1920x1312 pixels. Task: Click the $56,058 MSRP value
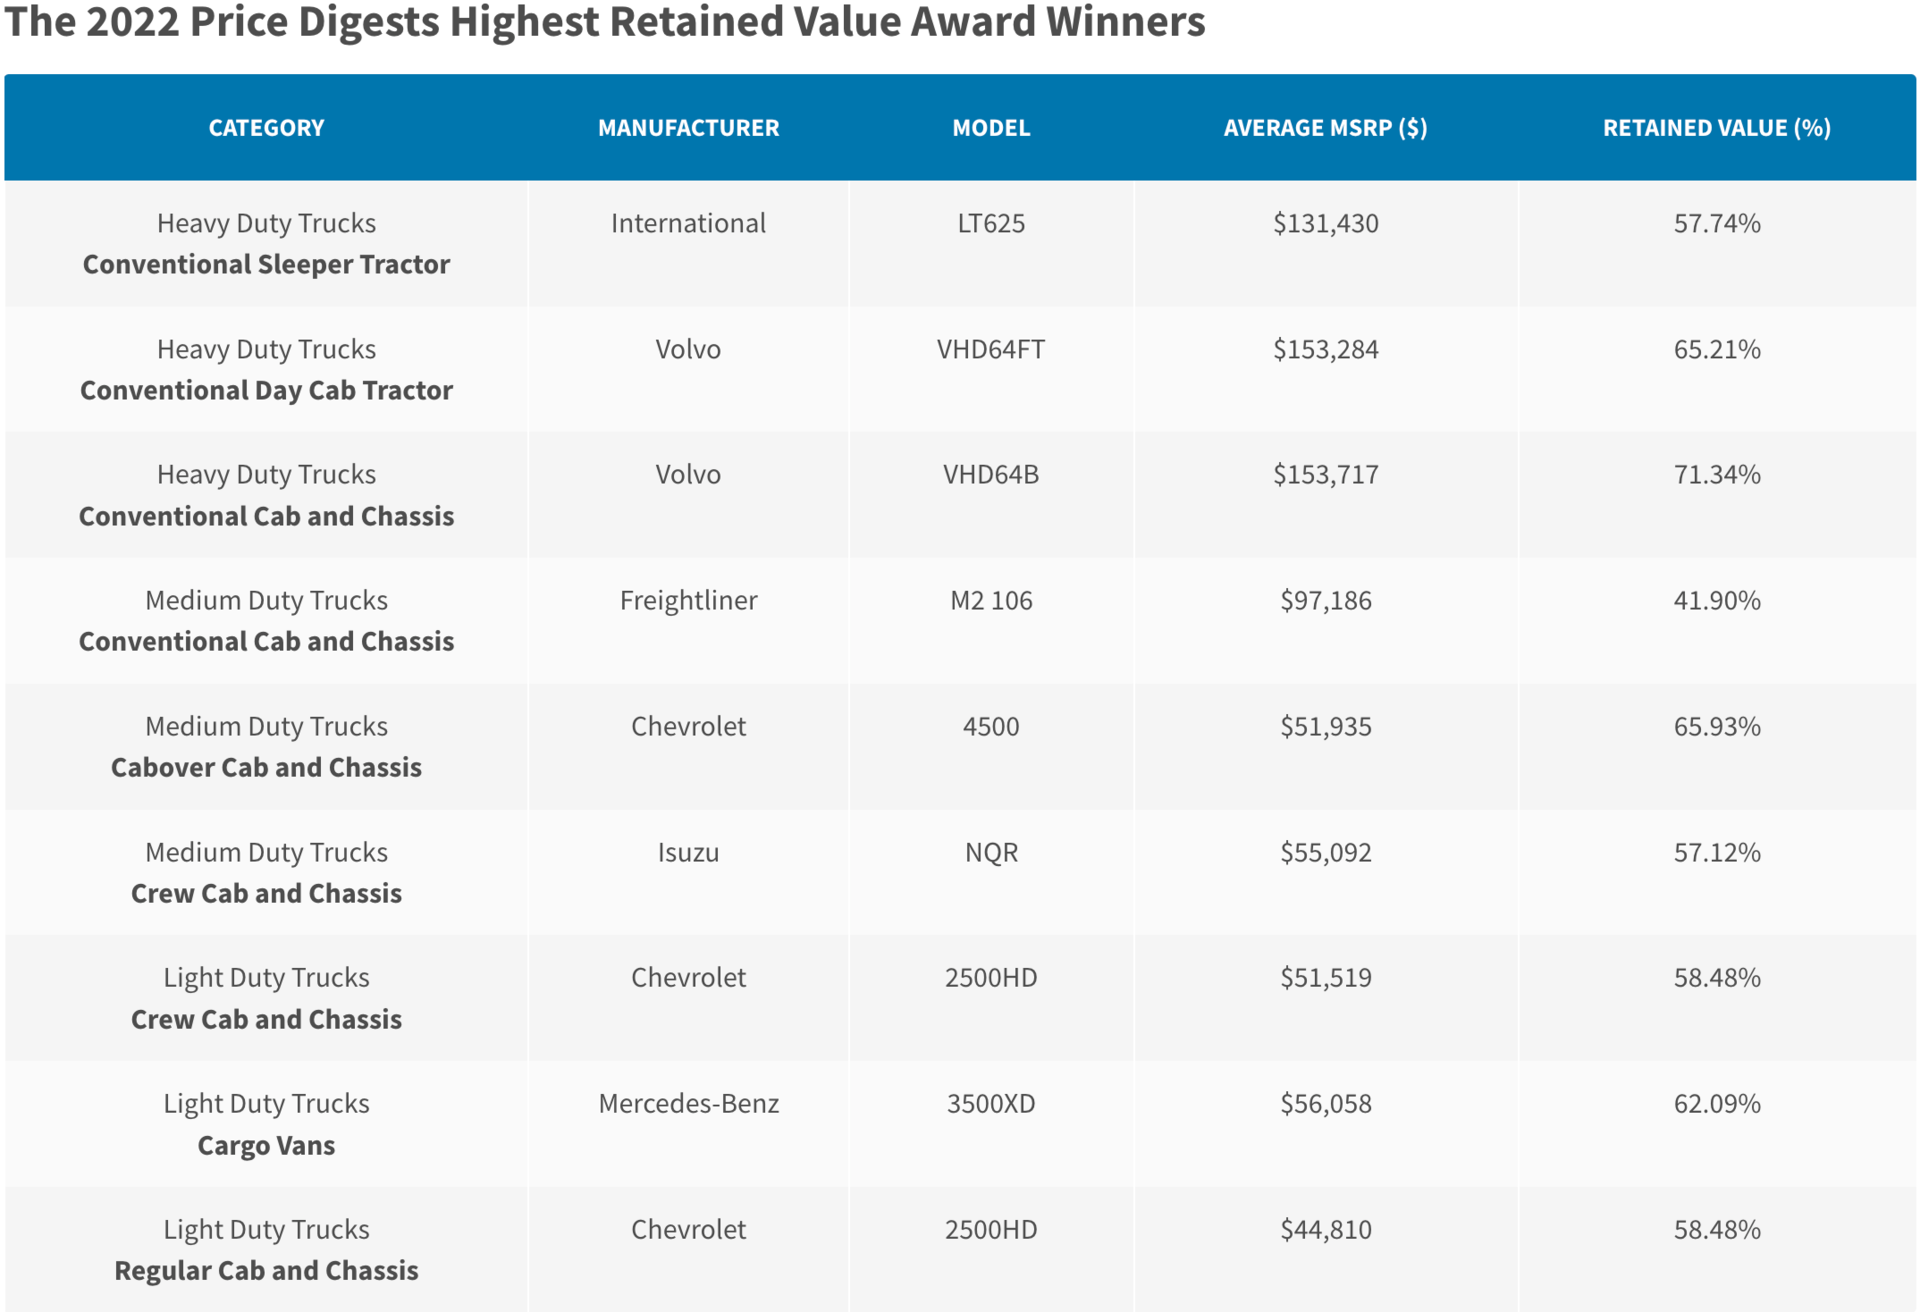coord(1325,1103)
